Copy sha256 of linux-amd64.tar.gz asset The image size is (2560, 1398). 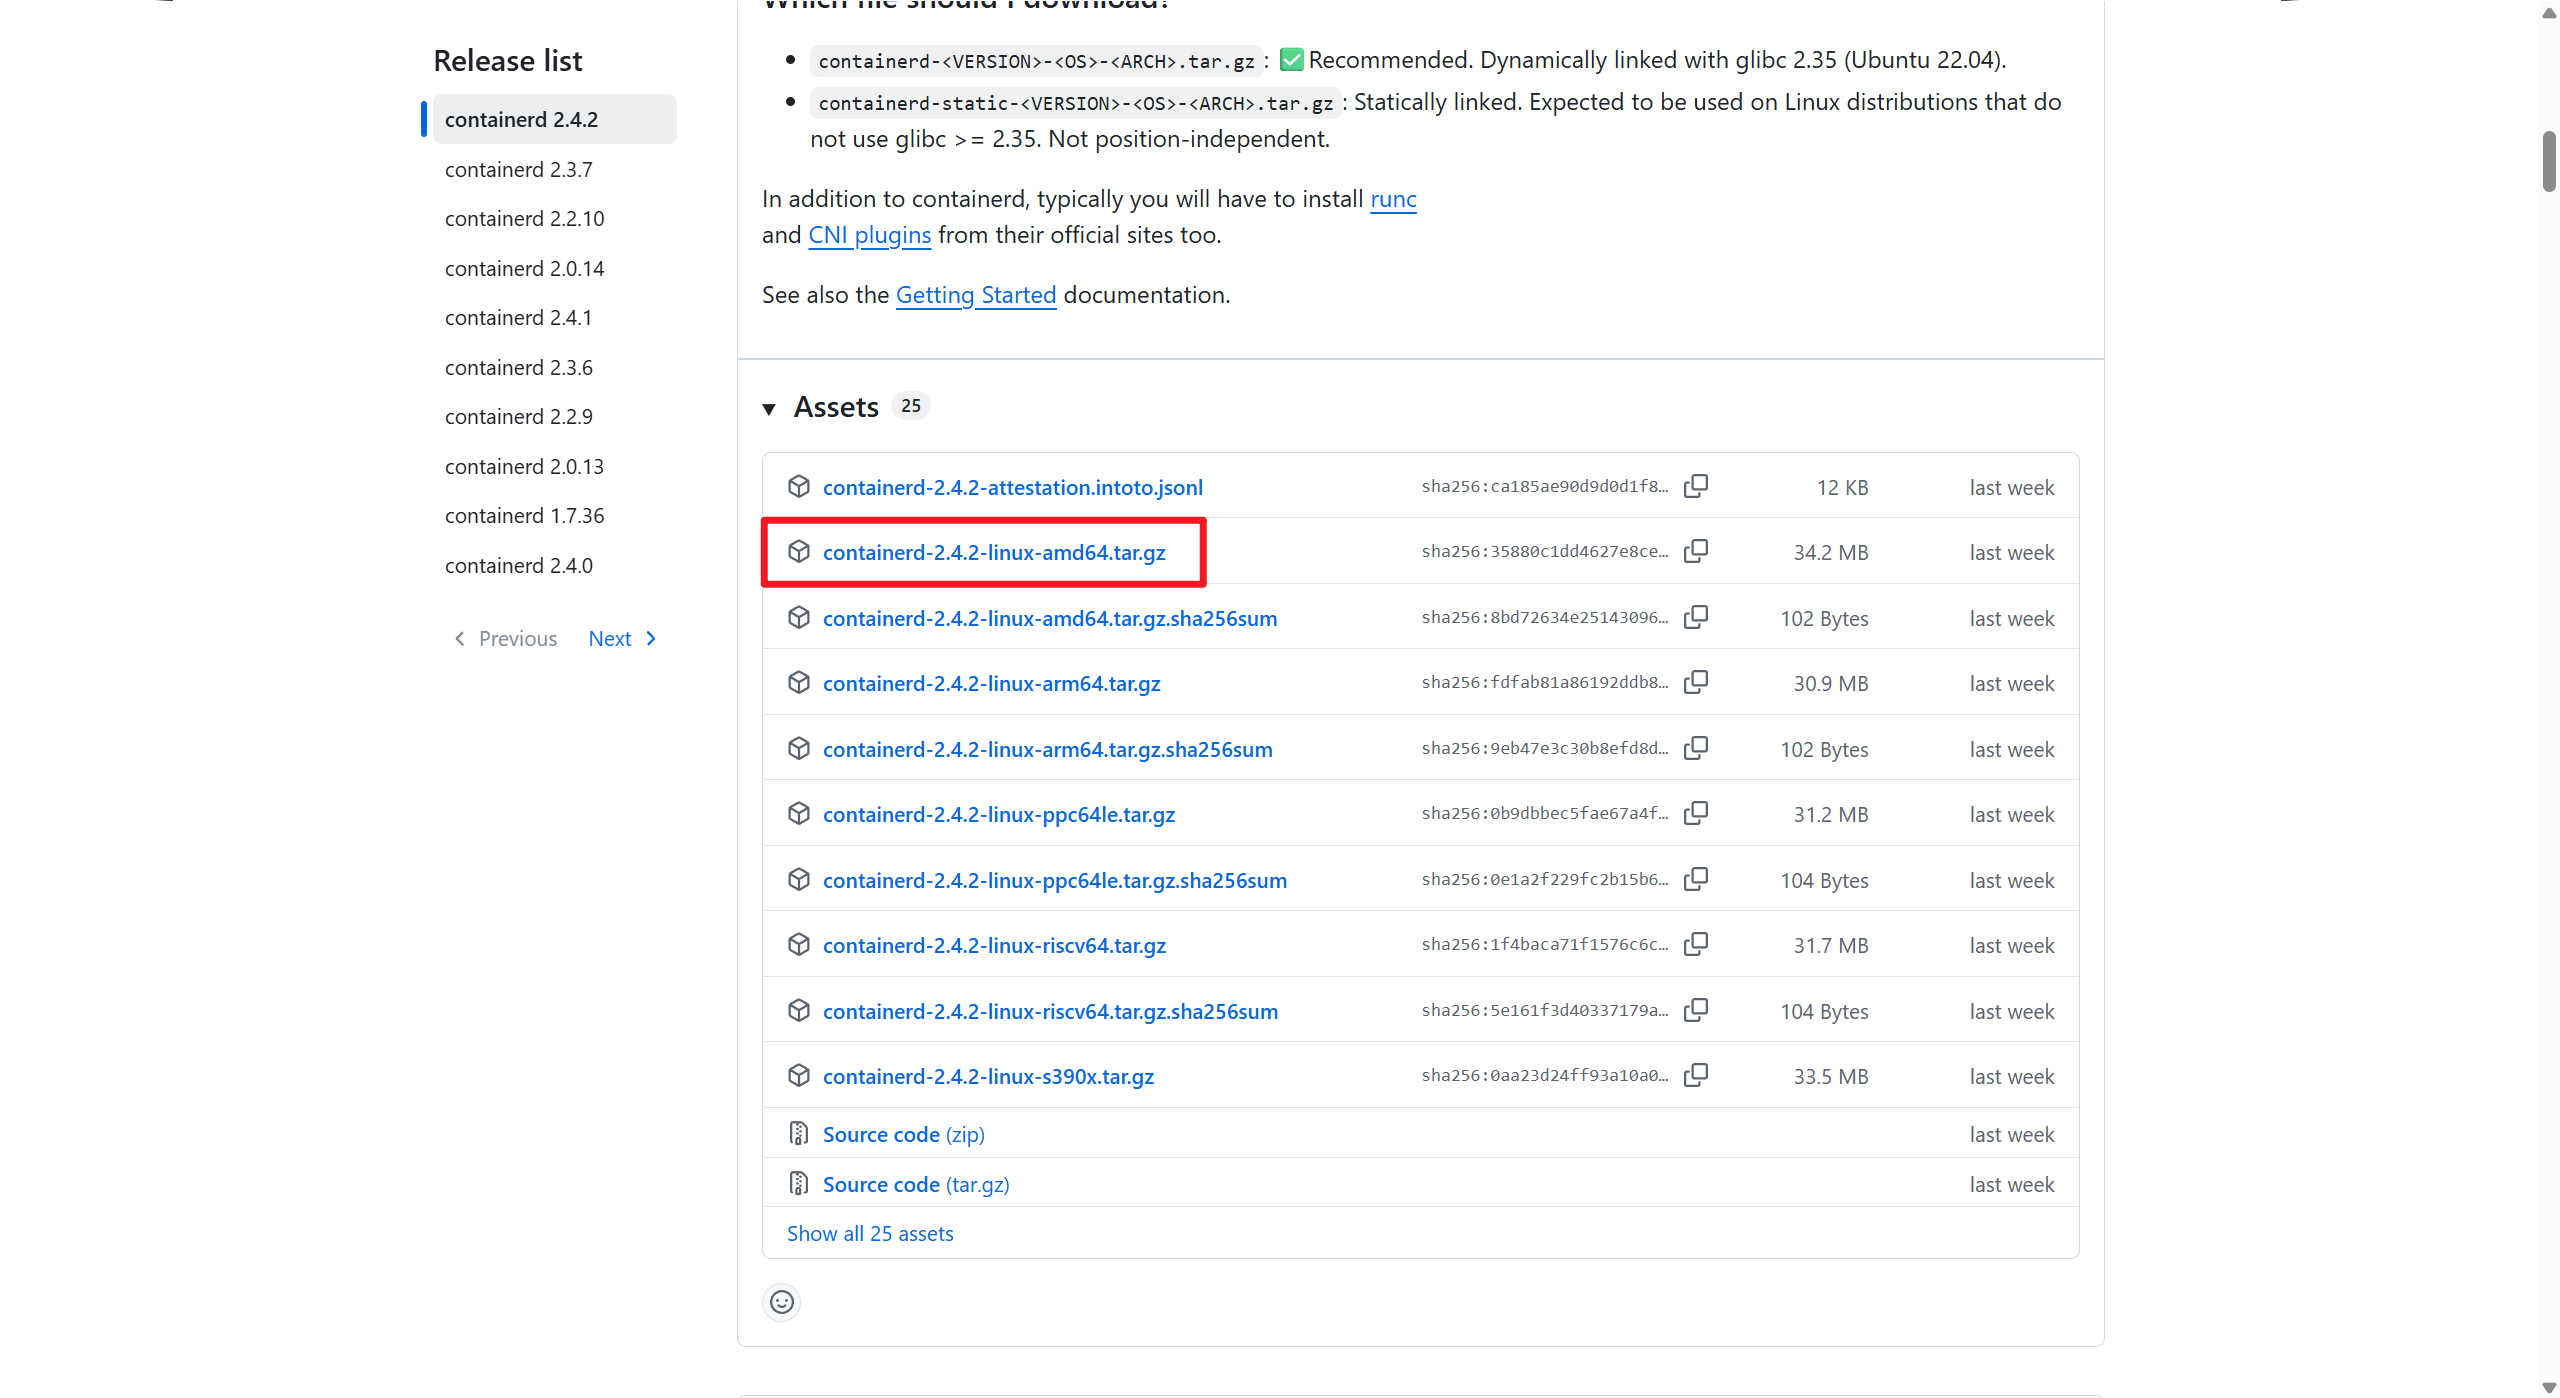click(1695, 551)
